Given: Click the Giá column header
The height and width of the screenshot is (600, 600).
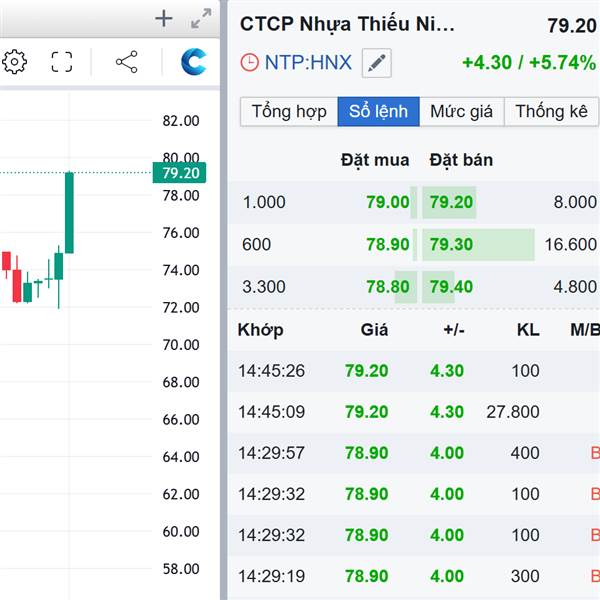Looking at the screenshot, I should [x=374, y=330].
